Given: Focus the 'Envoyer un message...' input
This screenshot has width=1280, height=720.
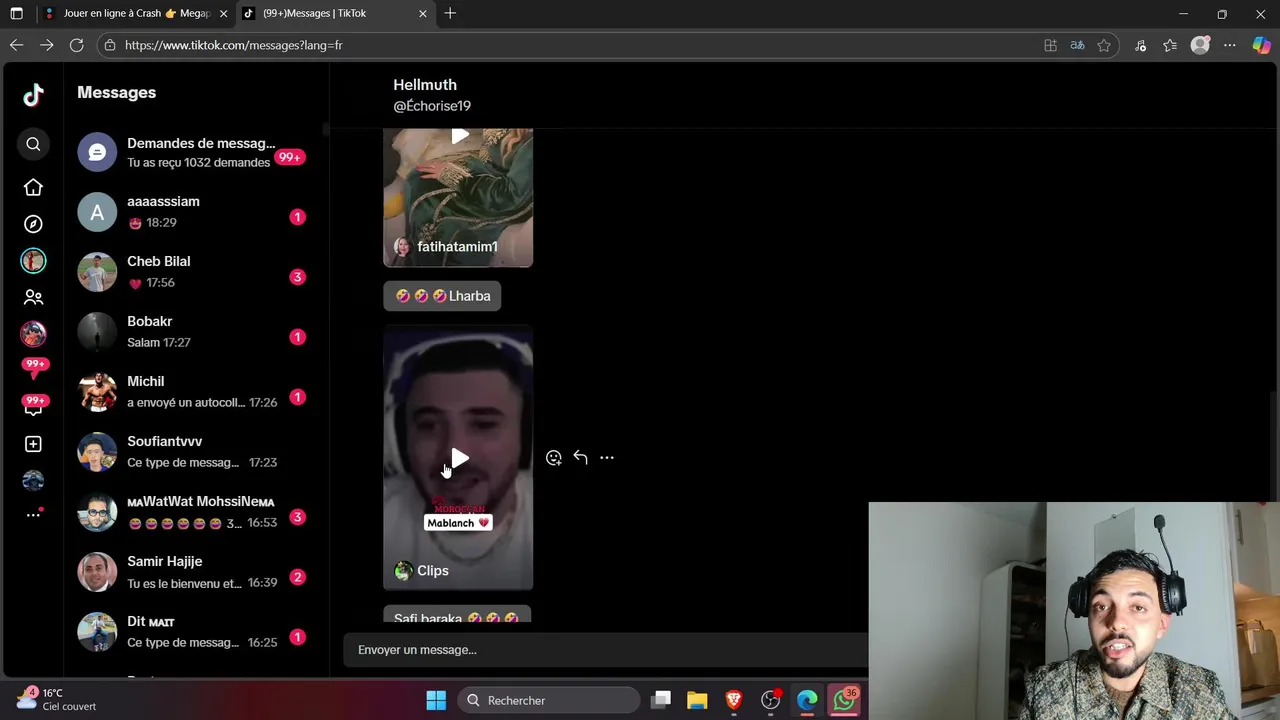Looking at the screenshot, I should pos(606,650).
